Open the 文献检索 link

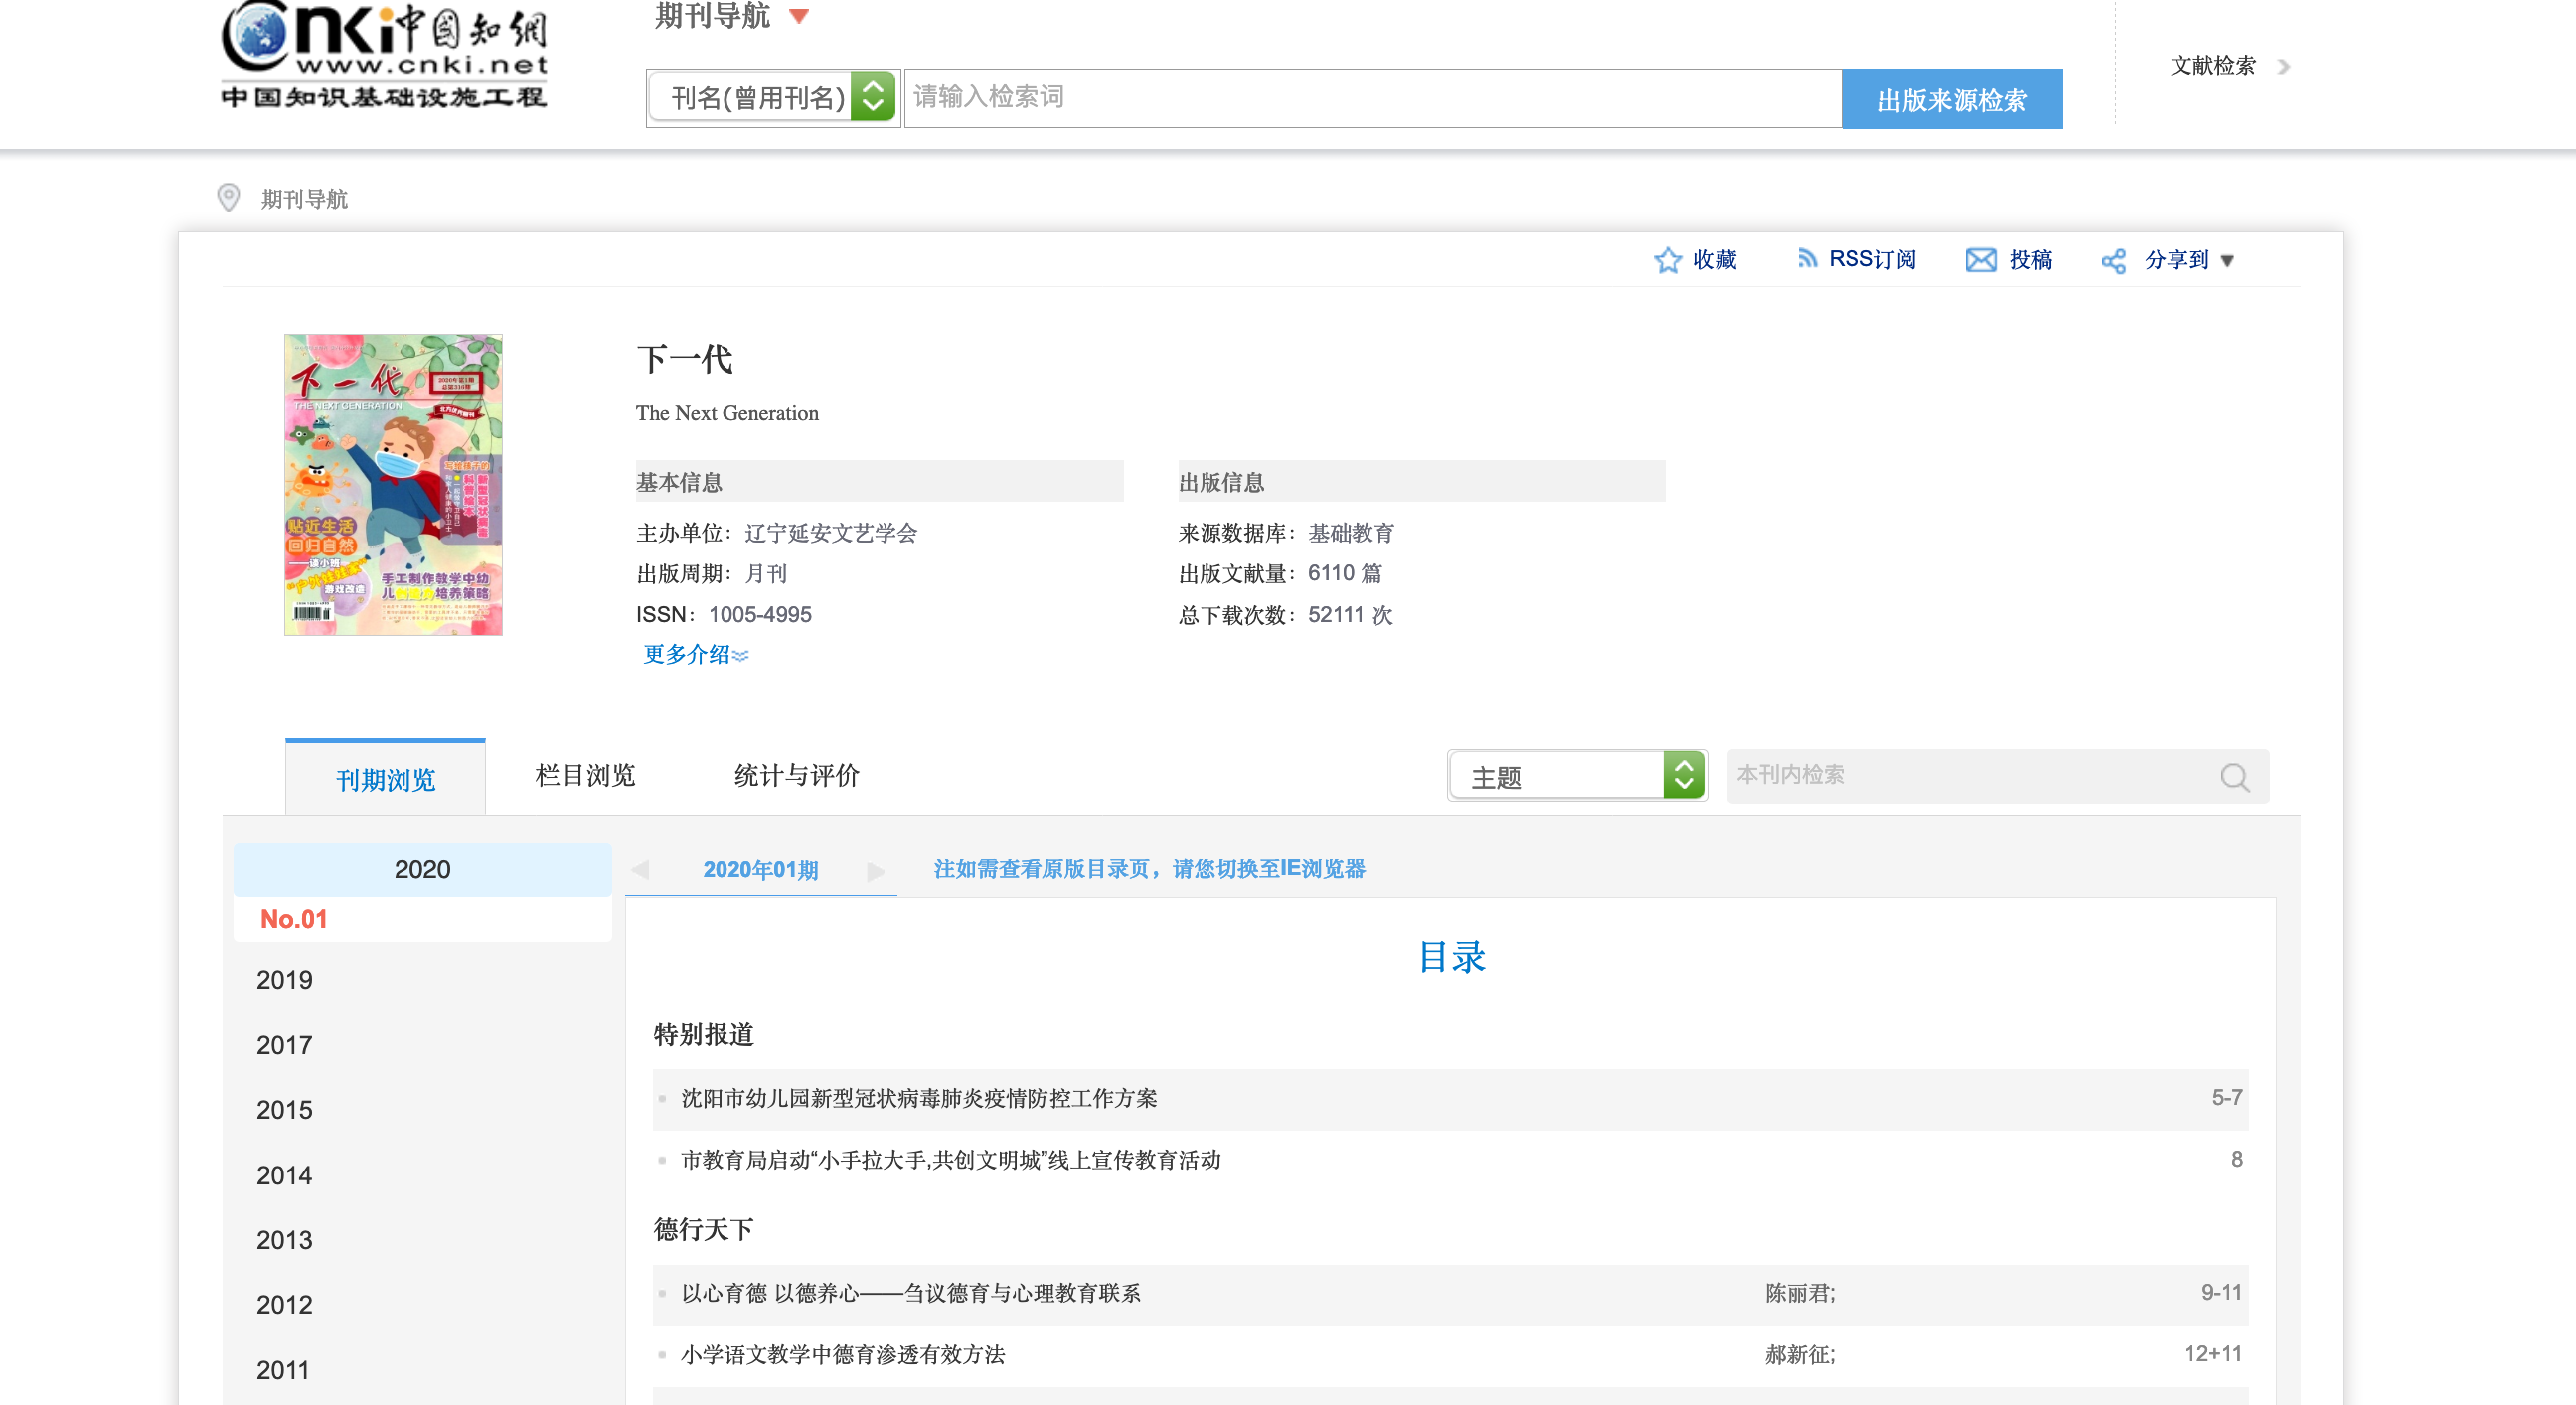click(2213, 66)
